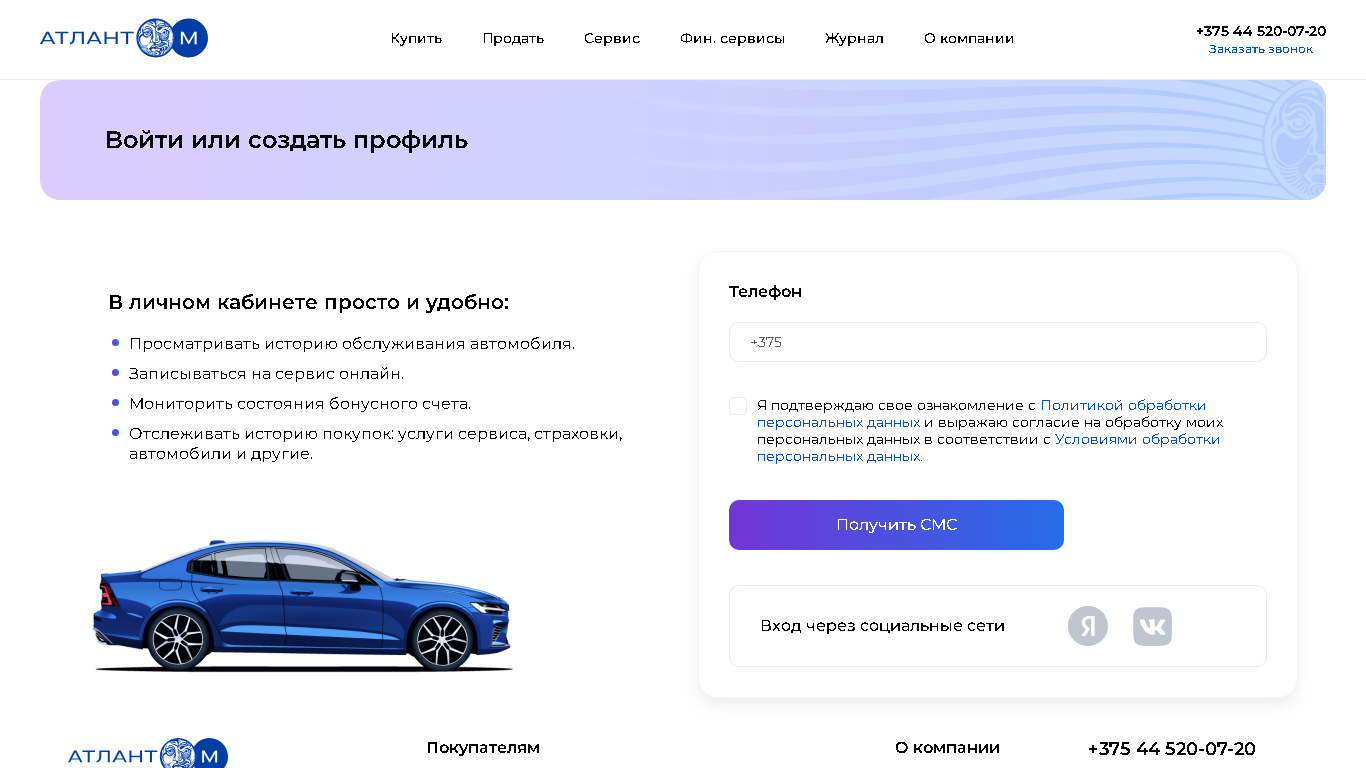The image size is (1366, 768).
Task: Click the Atlant-M logo in footer
Action: pos(148,754)
